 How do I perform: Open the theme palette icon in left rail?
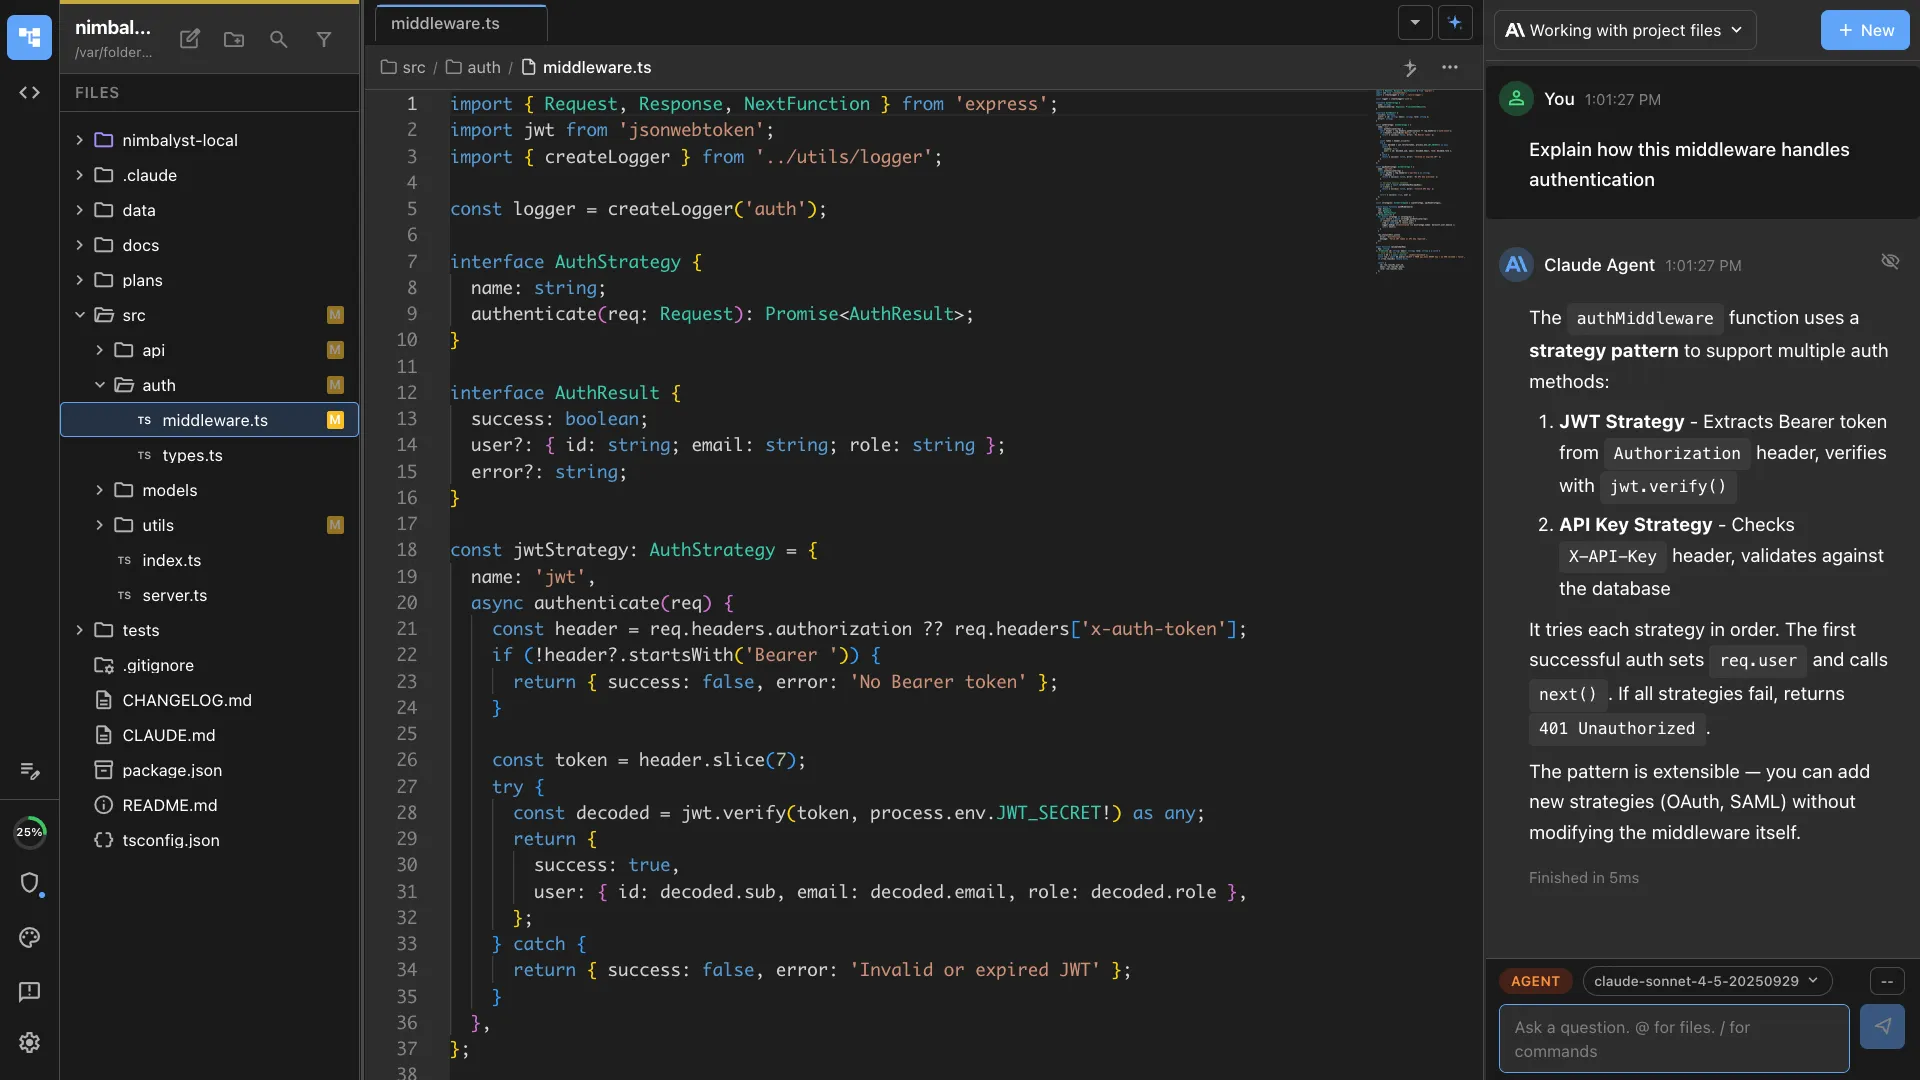(29, 937)
